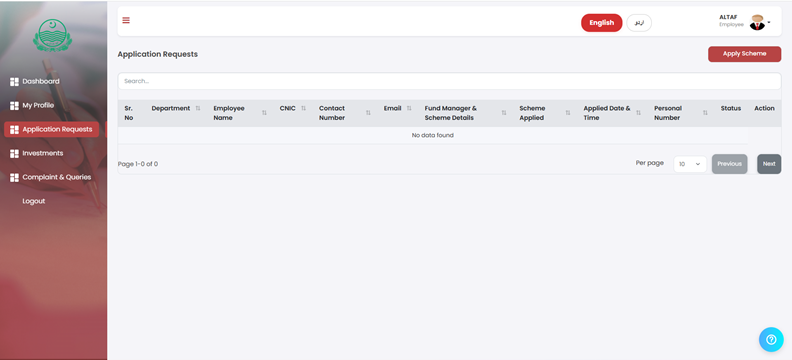Focus the Search input field
Screen dimensions: 792x360
pos(450,81)
